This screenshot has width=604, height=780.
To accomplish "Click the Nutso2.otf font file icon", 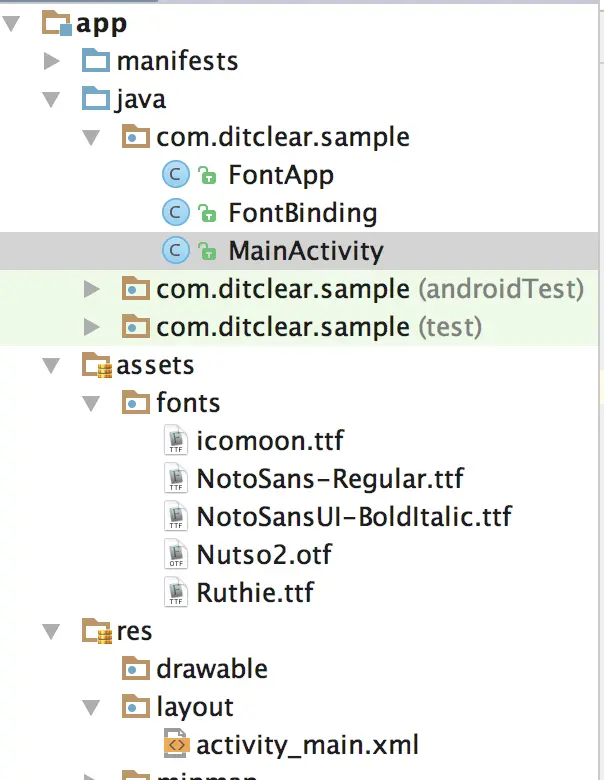I will pyautogui.click(x=176, y=554).
